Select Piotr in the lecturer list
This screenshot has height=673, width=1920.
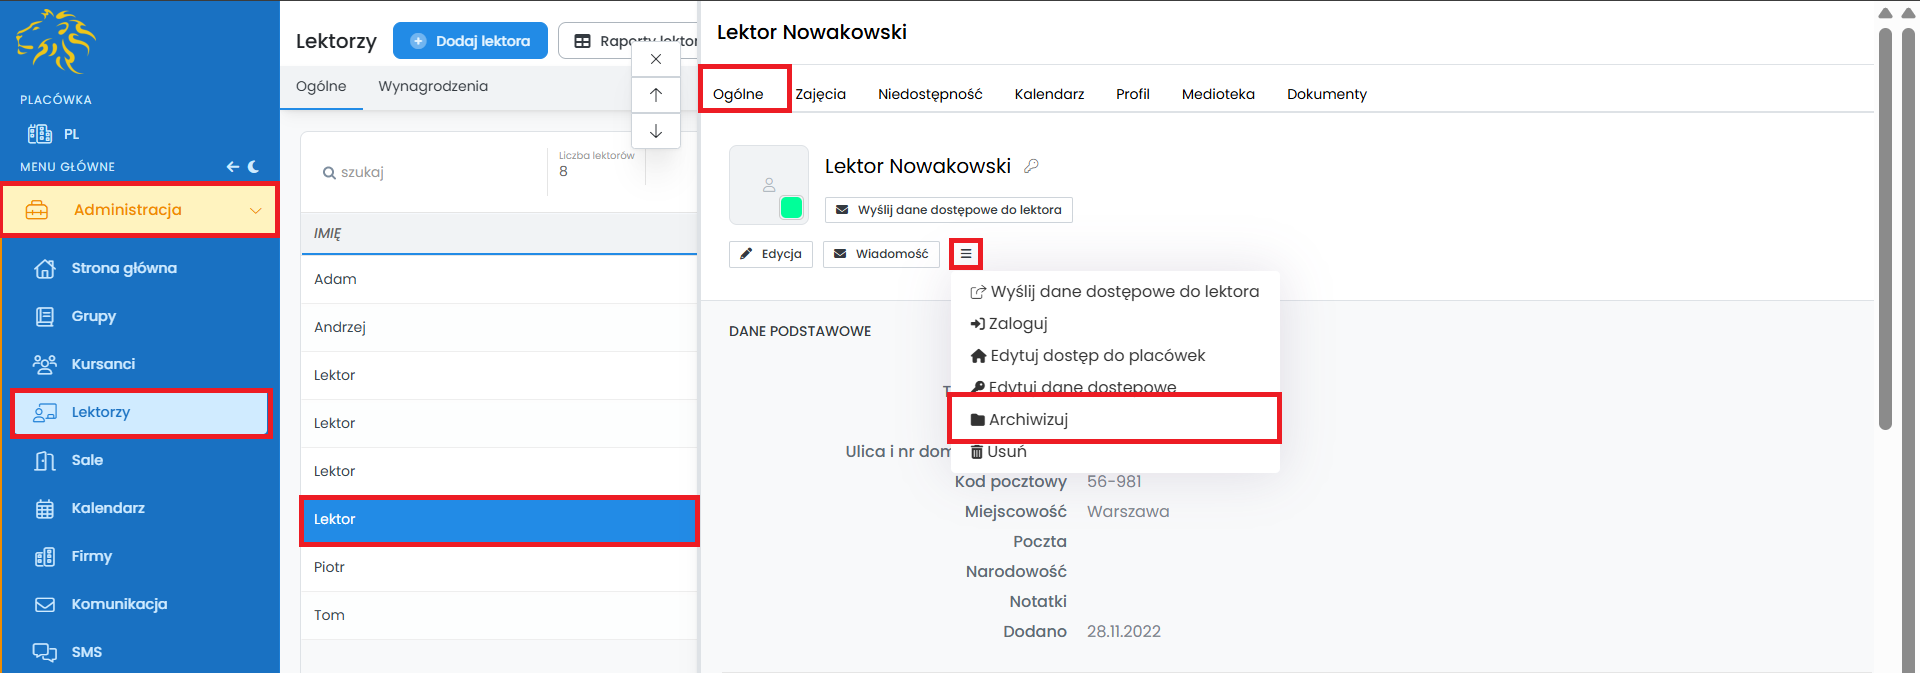pos(330,567)
